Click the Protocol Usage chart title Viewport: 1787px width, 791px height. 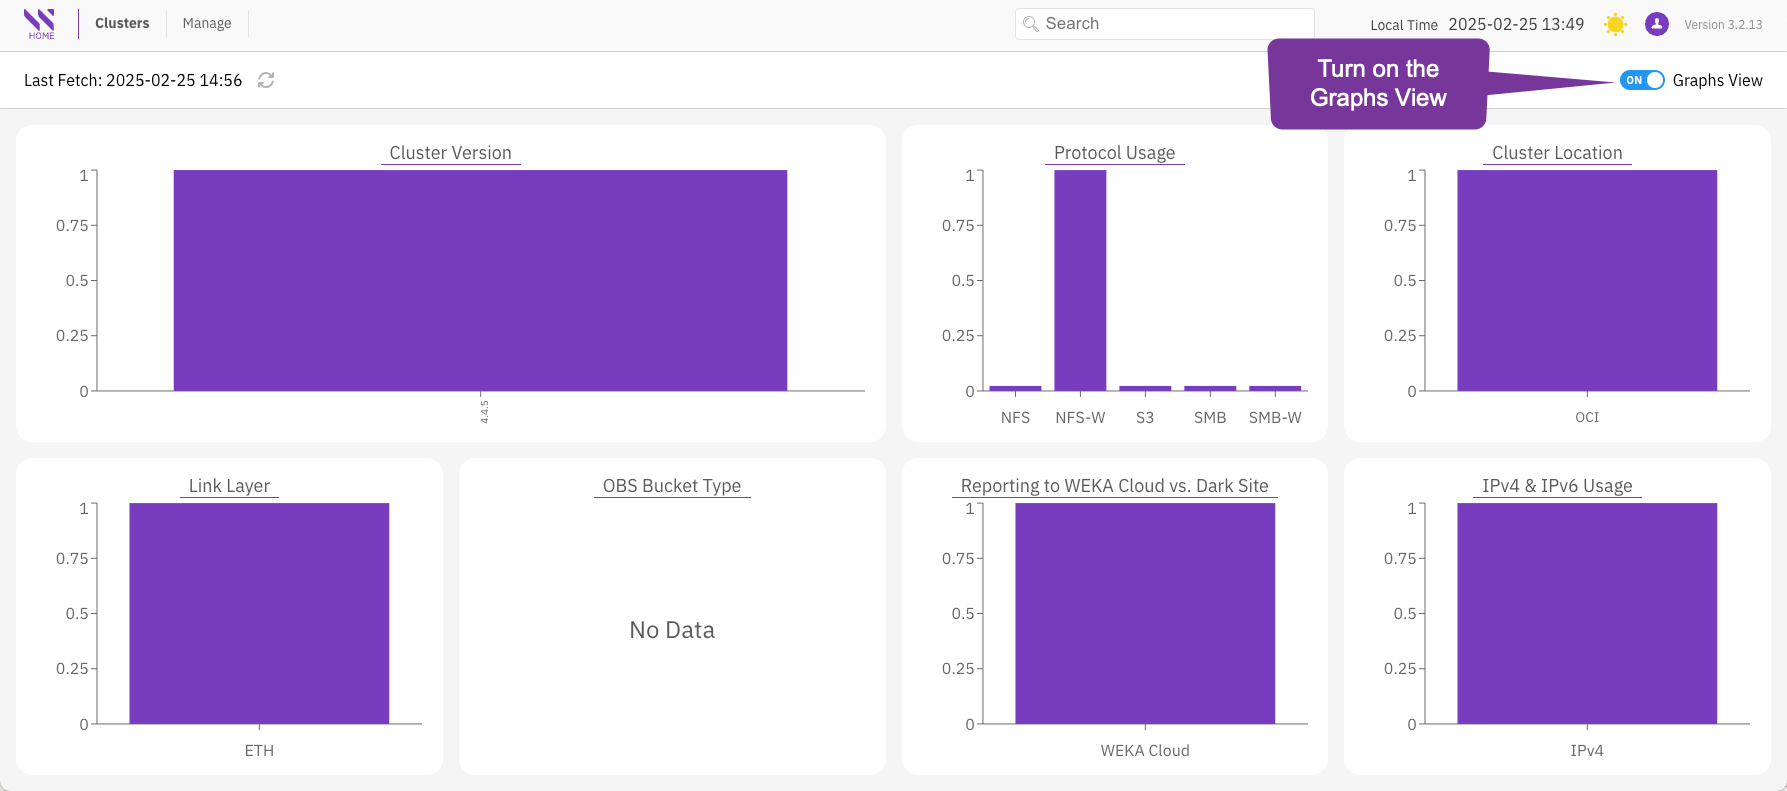pos(1114,153)
